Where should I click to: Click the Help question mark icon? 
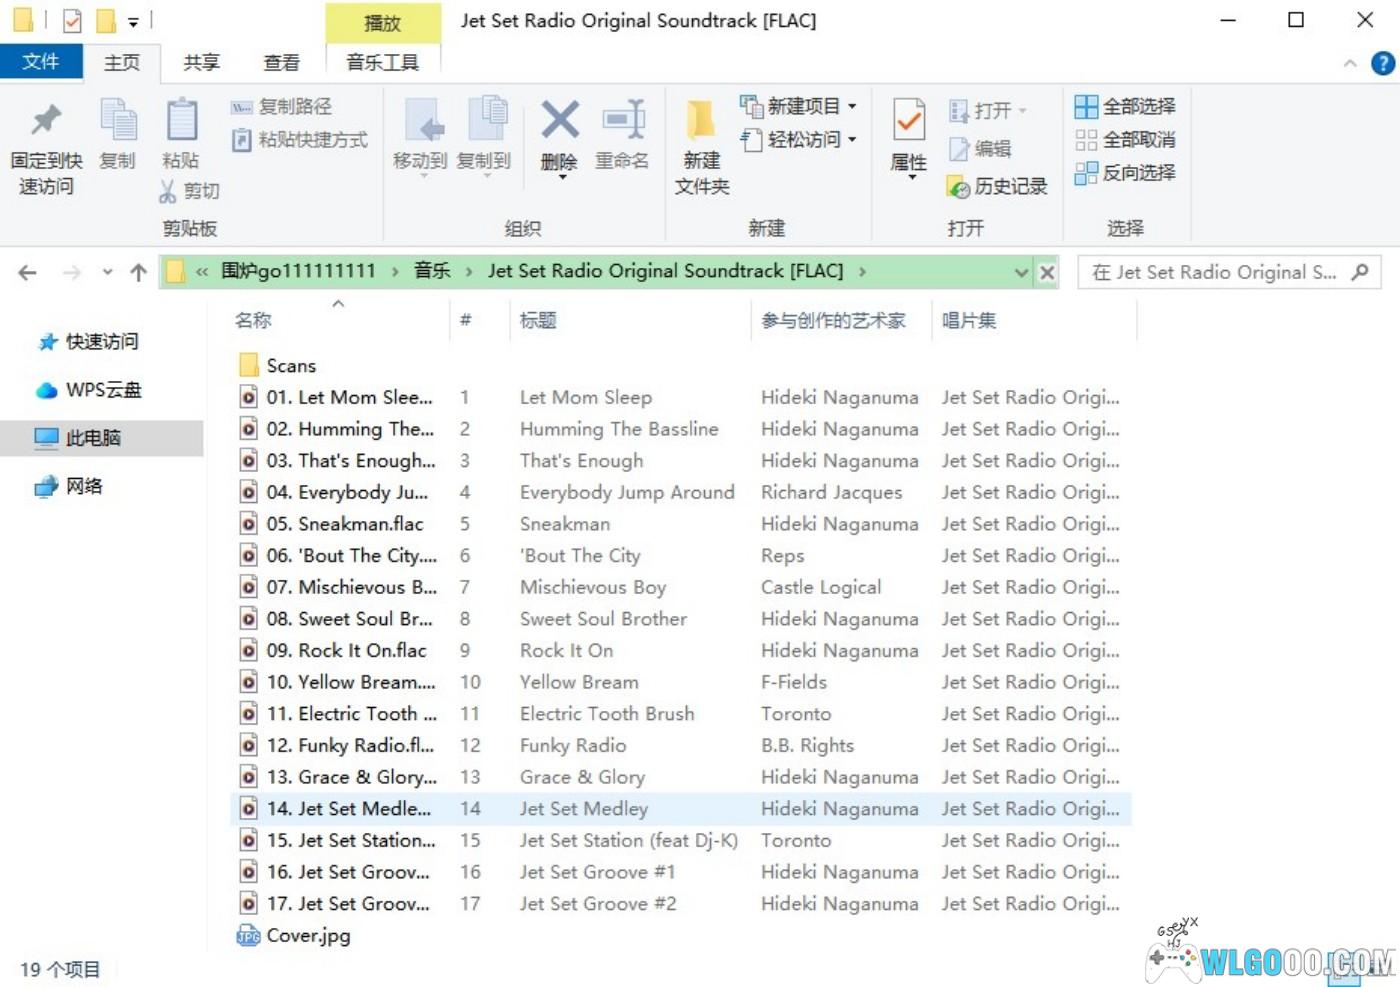1382,63
